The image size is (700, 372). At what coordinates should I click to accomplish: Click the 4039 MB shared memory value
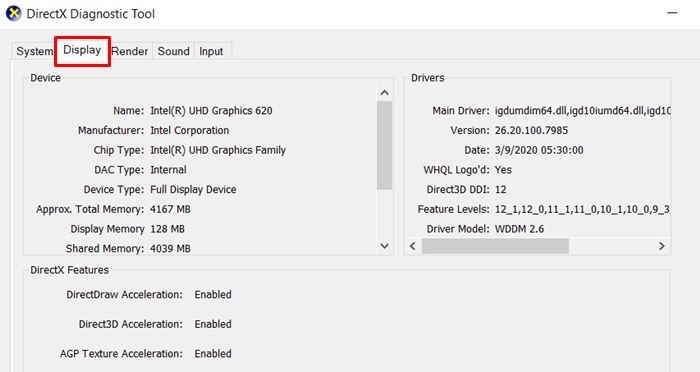click(170, 248)
